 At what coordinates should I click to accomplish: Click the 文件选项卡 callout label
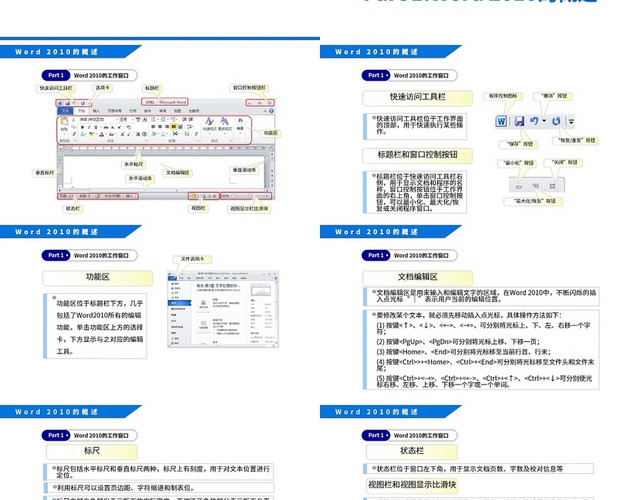point(193,259)
